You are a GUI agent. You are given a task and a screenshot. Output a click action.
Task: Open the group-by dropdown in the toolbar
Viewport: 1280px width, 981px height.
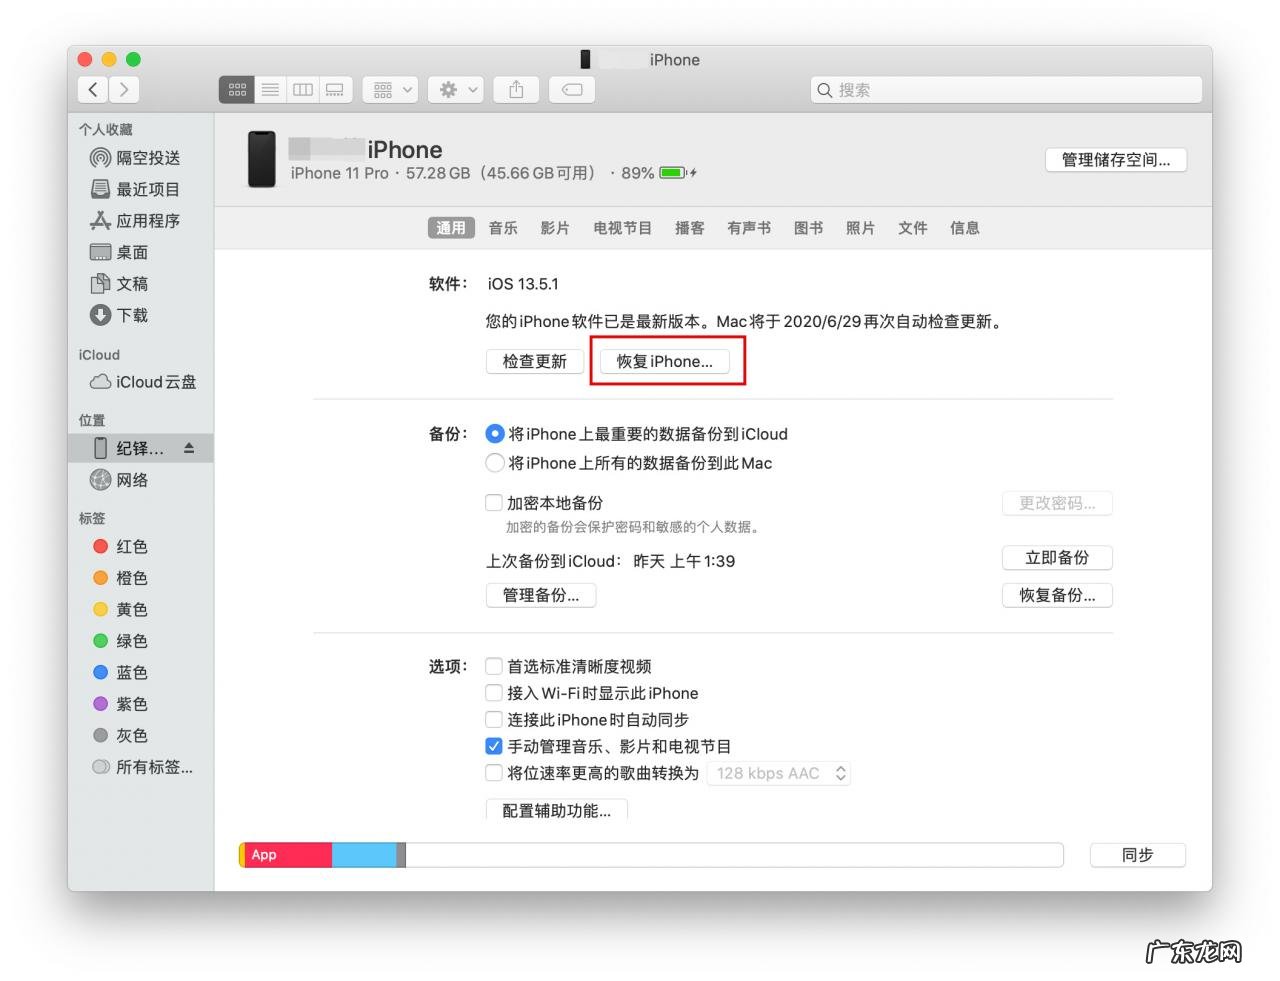tap(389, 89)
